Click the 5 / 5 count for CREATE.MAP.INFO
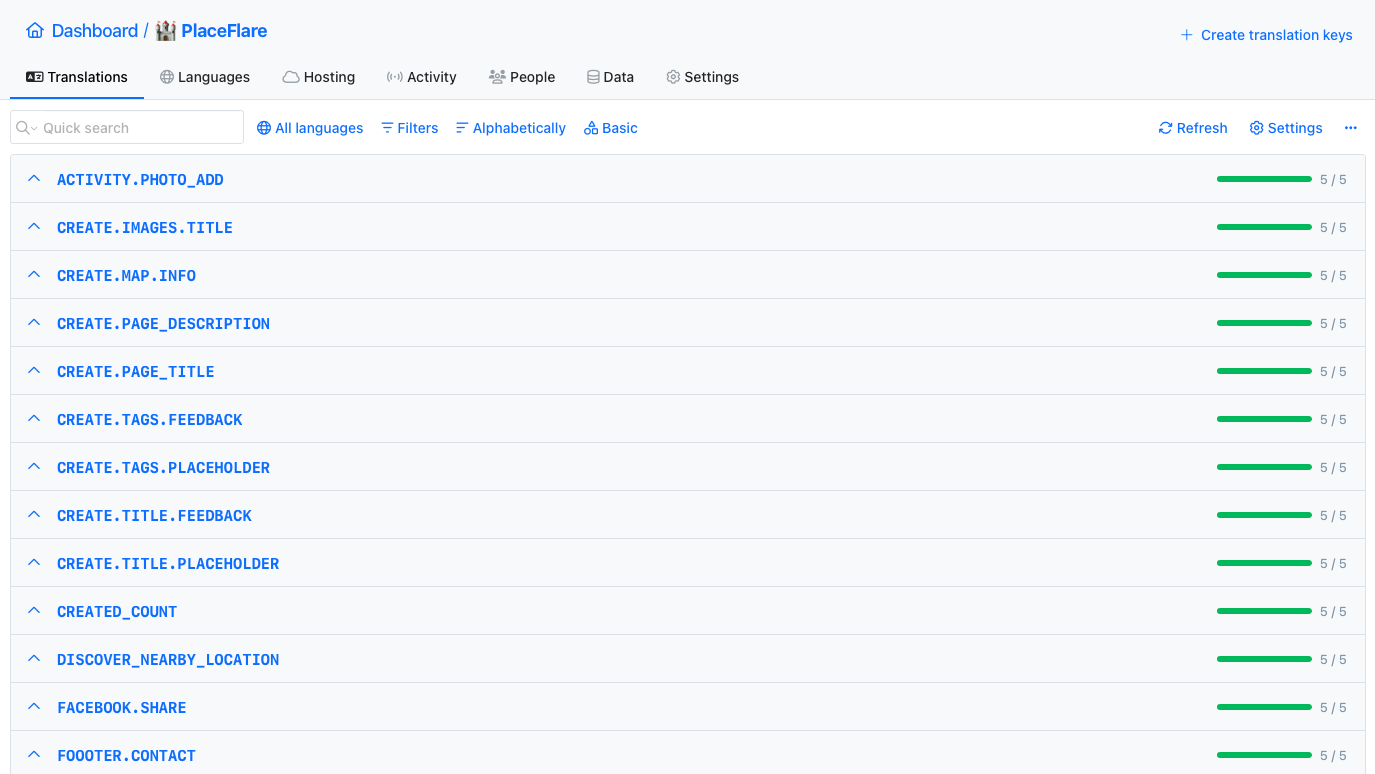1375x774 pixels. tap(1333, 276)
